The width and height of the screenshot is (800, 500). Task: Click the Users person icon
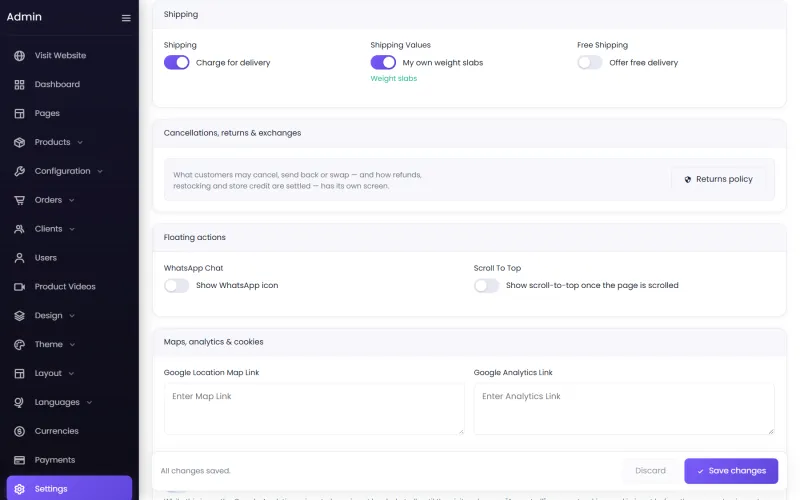coord(19,258)
